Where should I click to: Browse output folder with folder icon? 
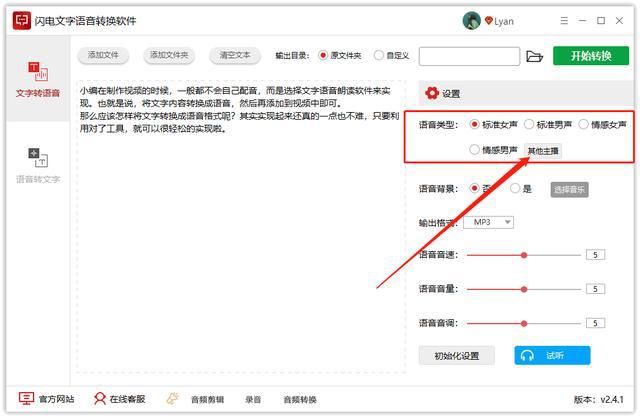coord(534,56)
